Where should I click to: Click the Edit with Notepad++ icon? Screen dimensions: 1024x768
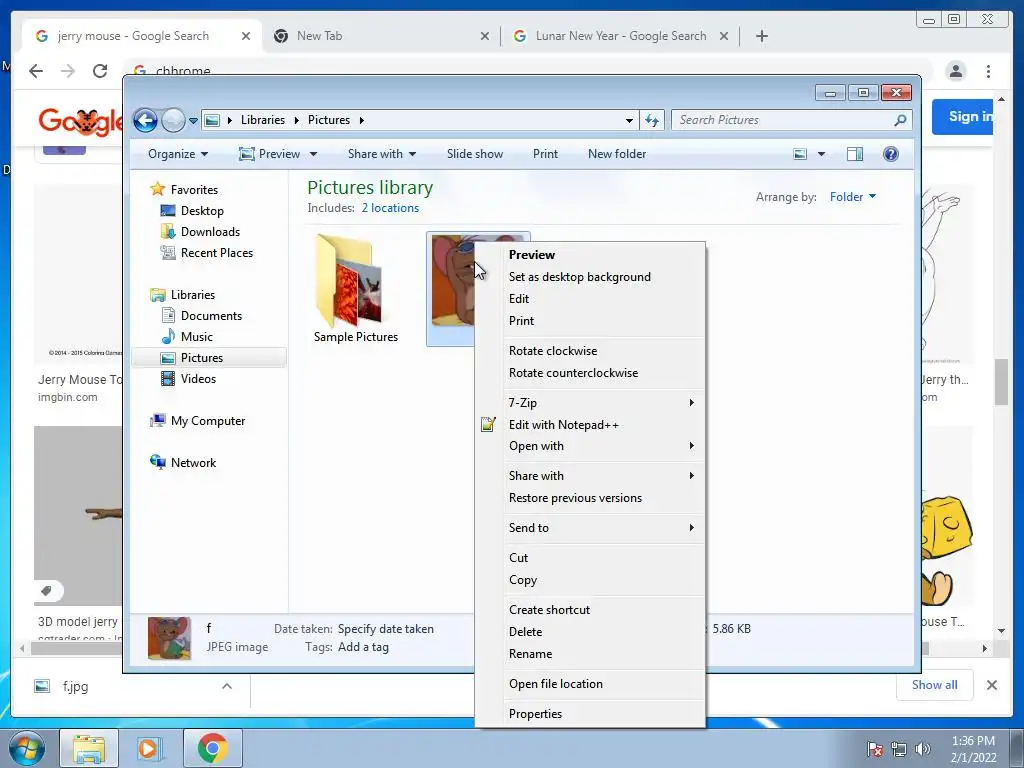pos(488,424)
